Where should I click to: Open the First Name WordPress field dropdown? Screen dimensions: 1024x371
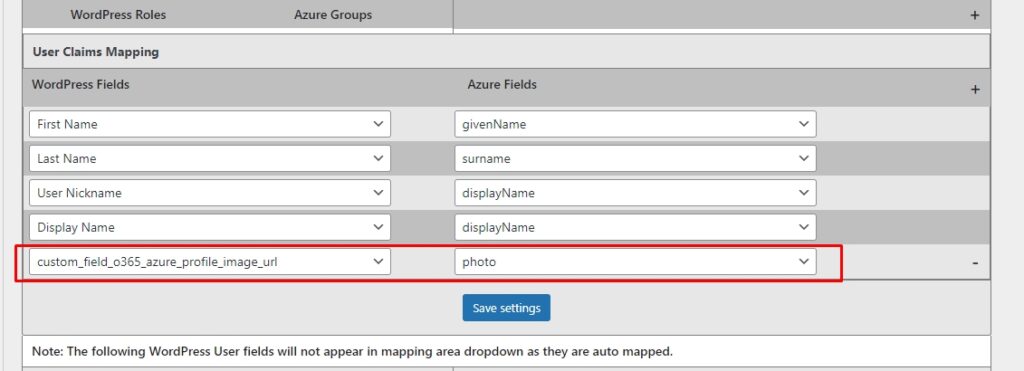(210, 124)
